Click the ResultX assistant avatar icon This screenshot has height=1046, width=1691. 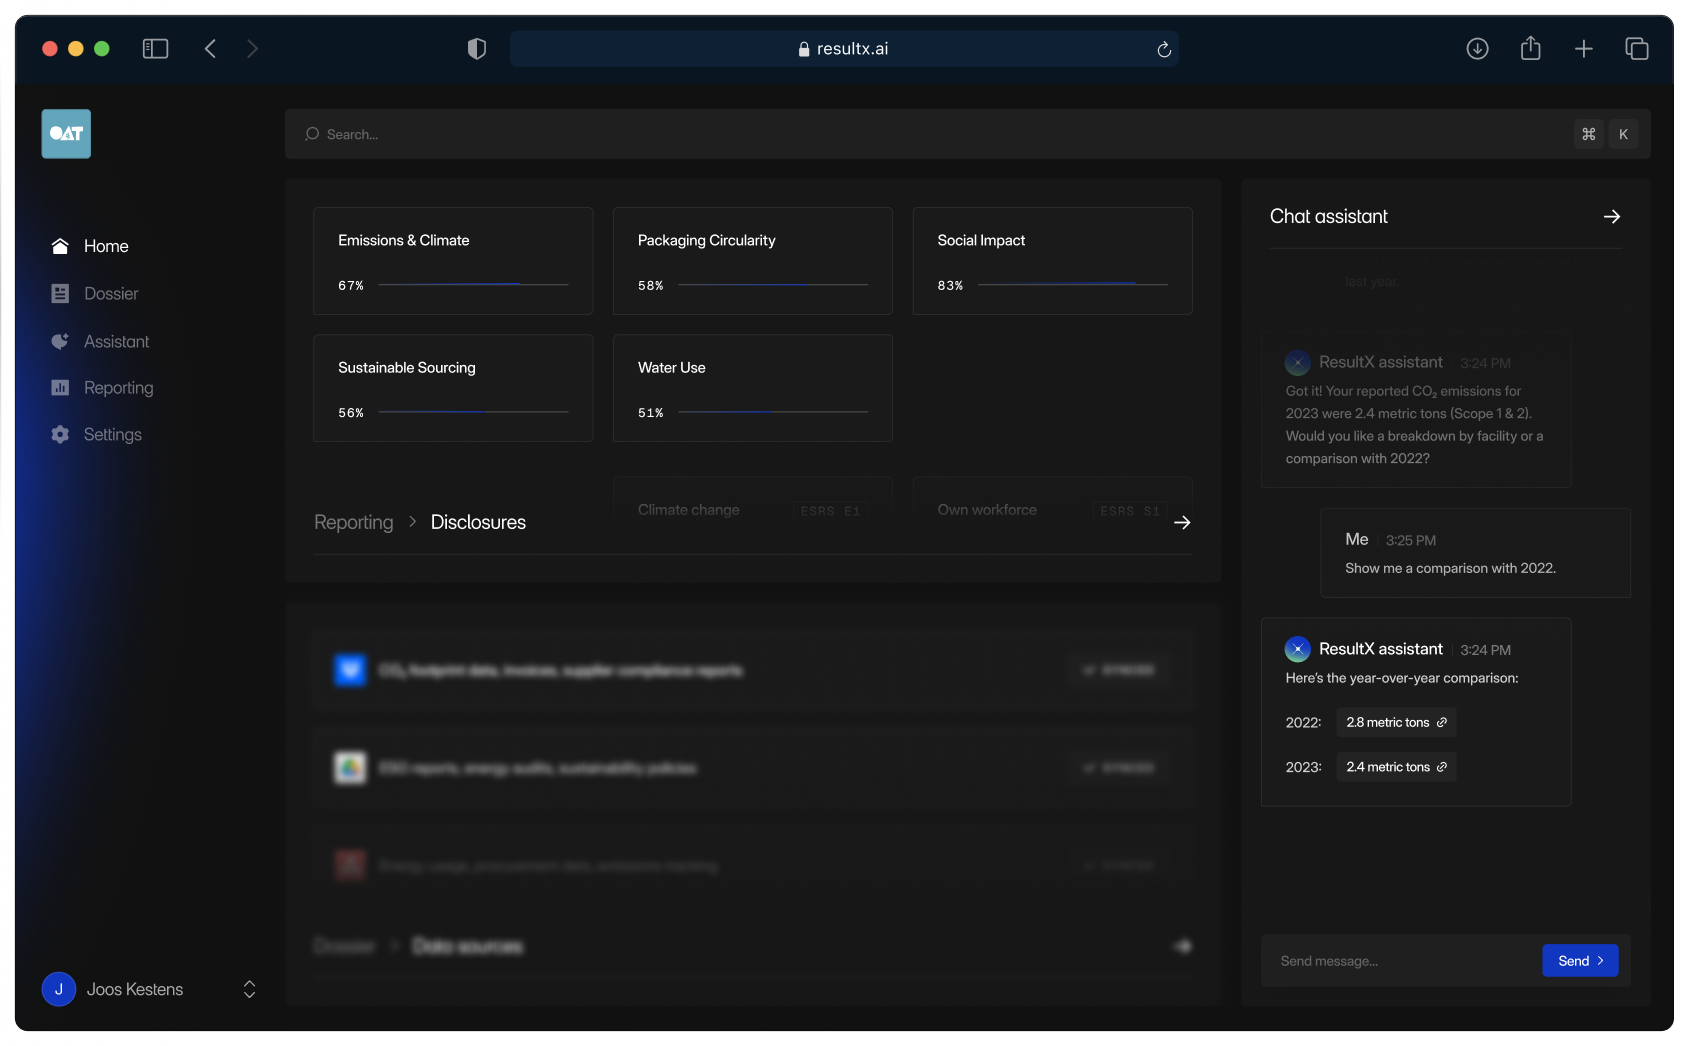click(x=1297, y=648)
